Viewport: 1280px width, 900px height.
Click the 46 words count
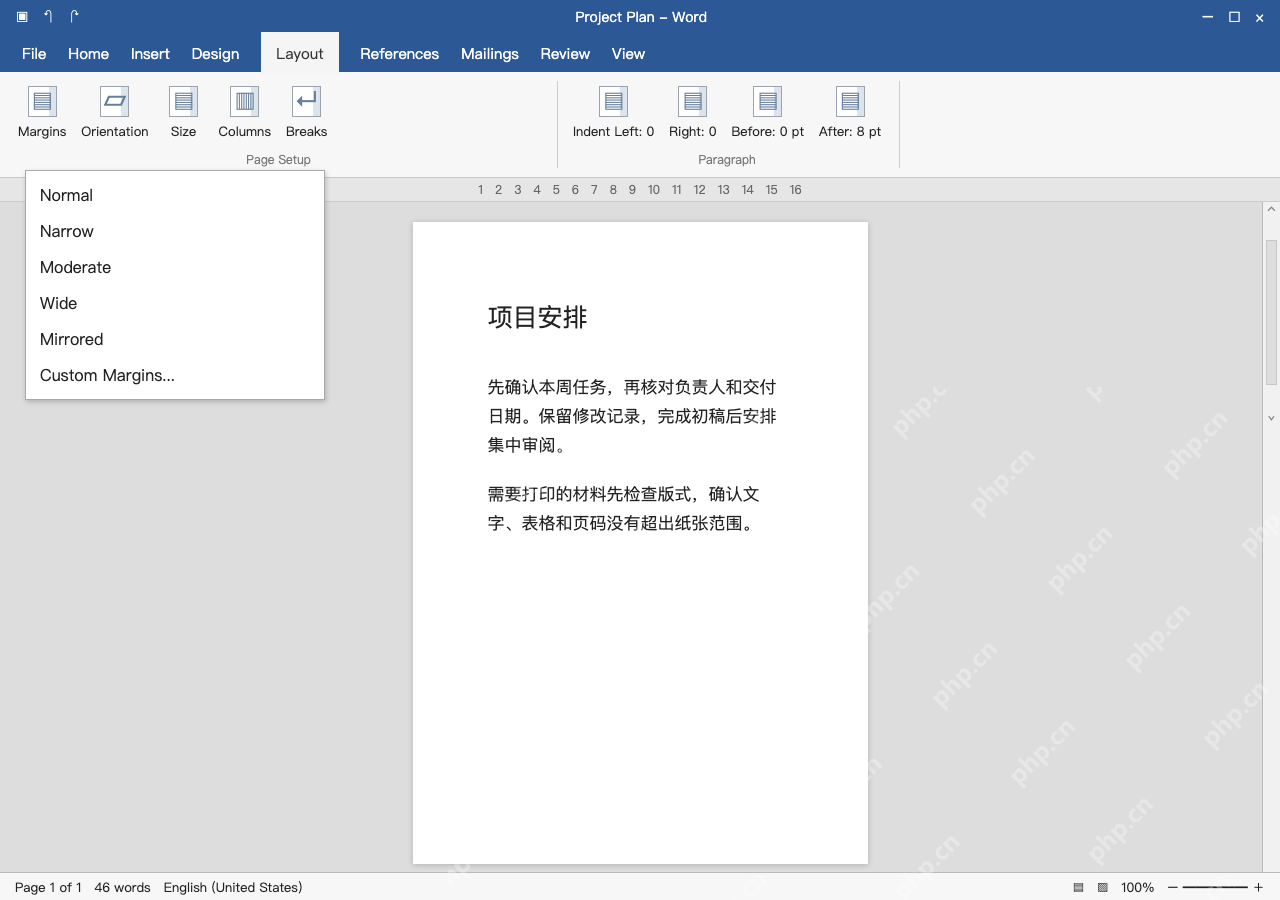tap(122, 888)
